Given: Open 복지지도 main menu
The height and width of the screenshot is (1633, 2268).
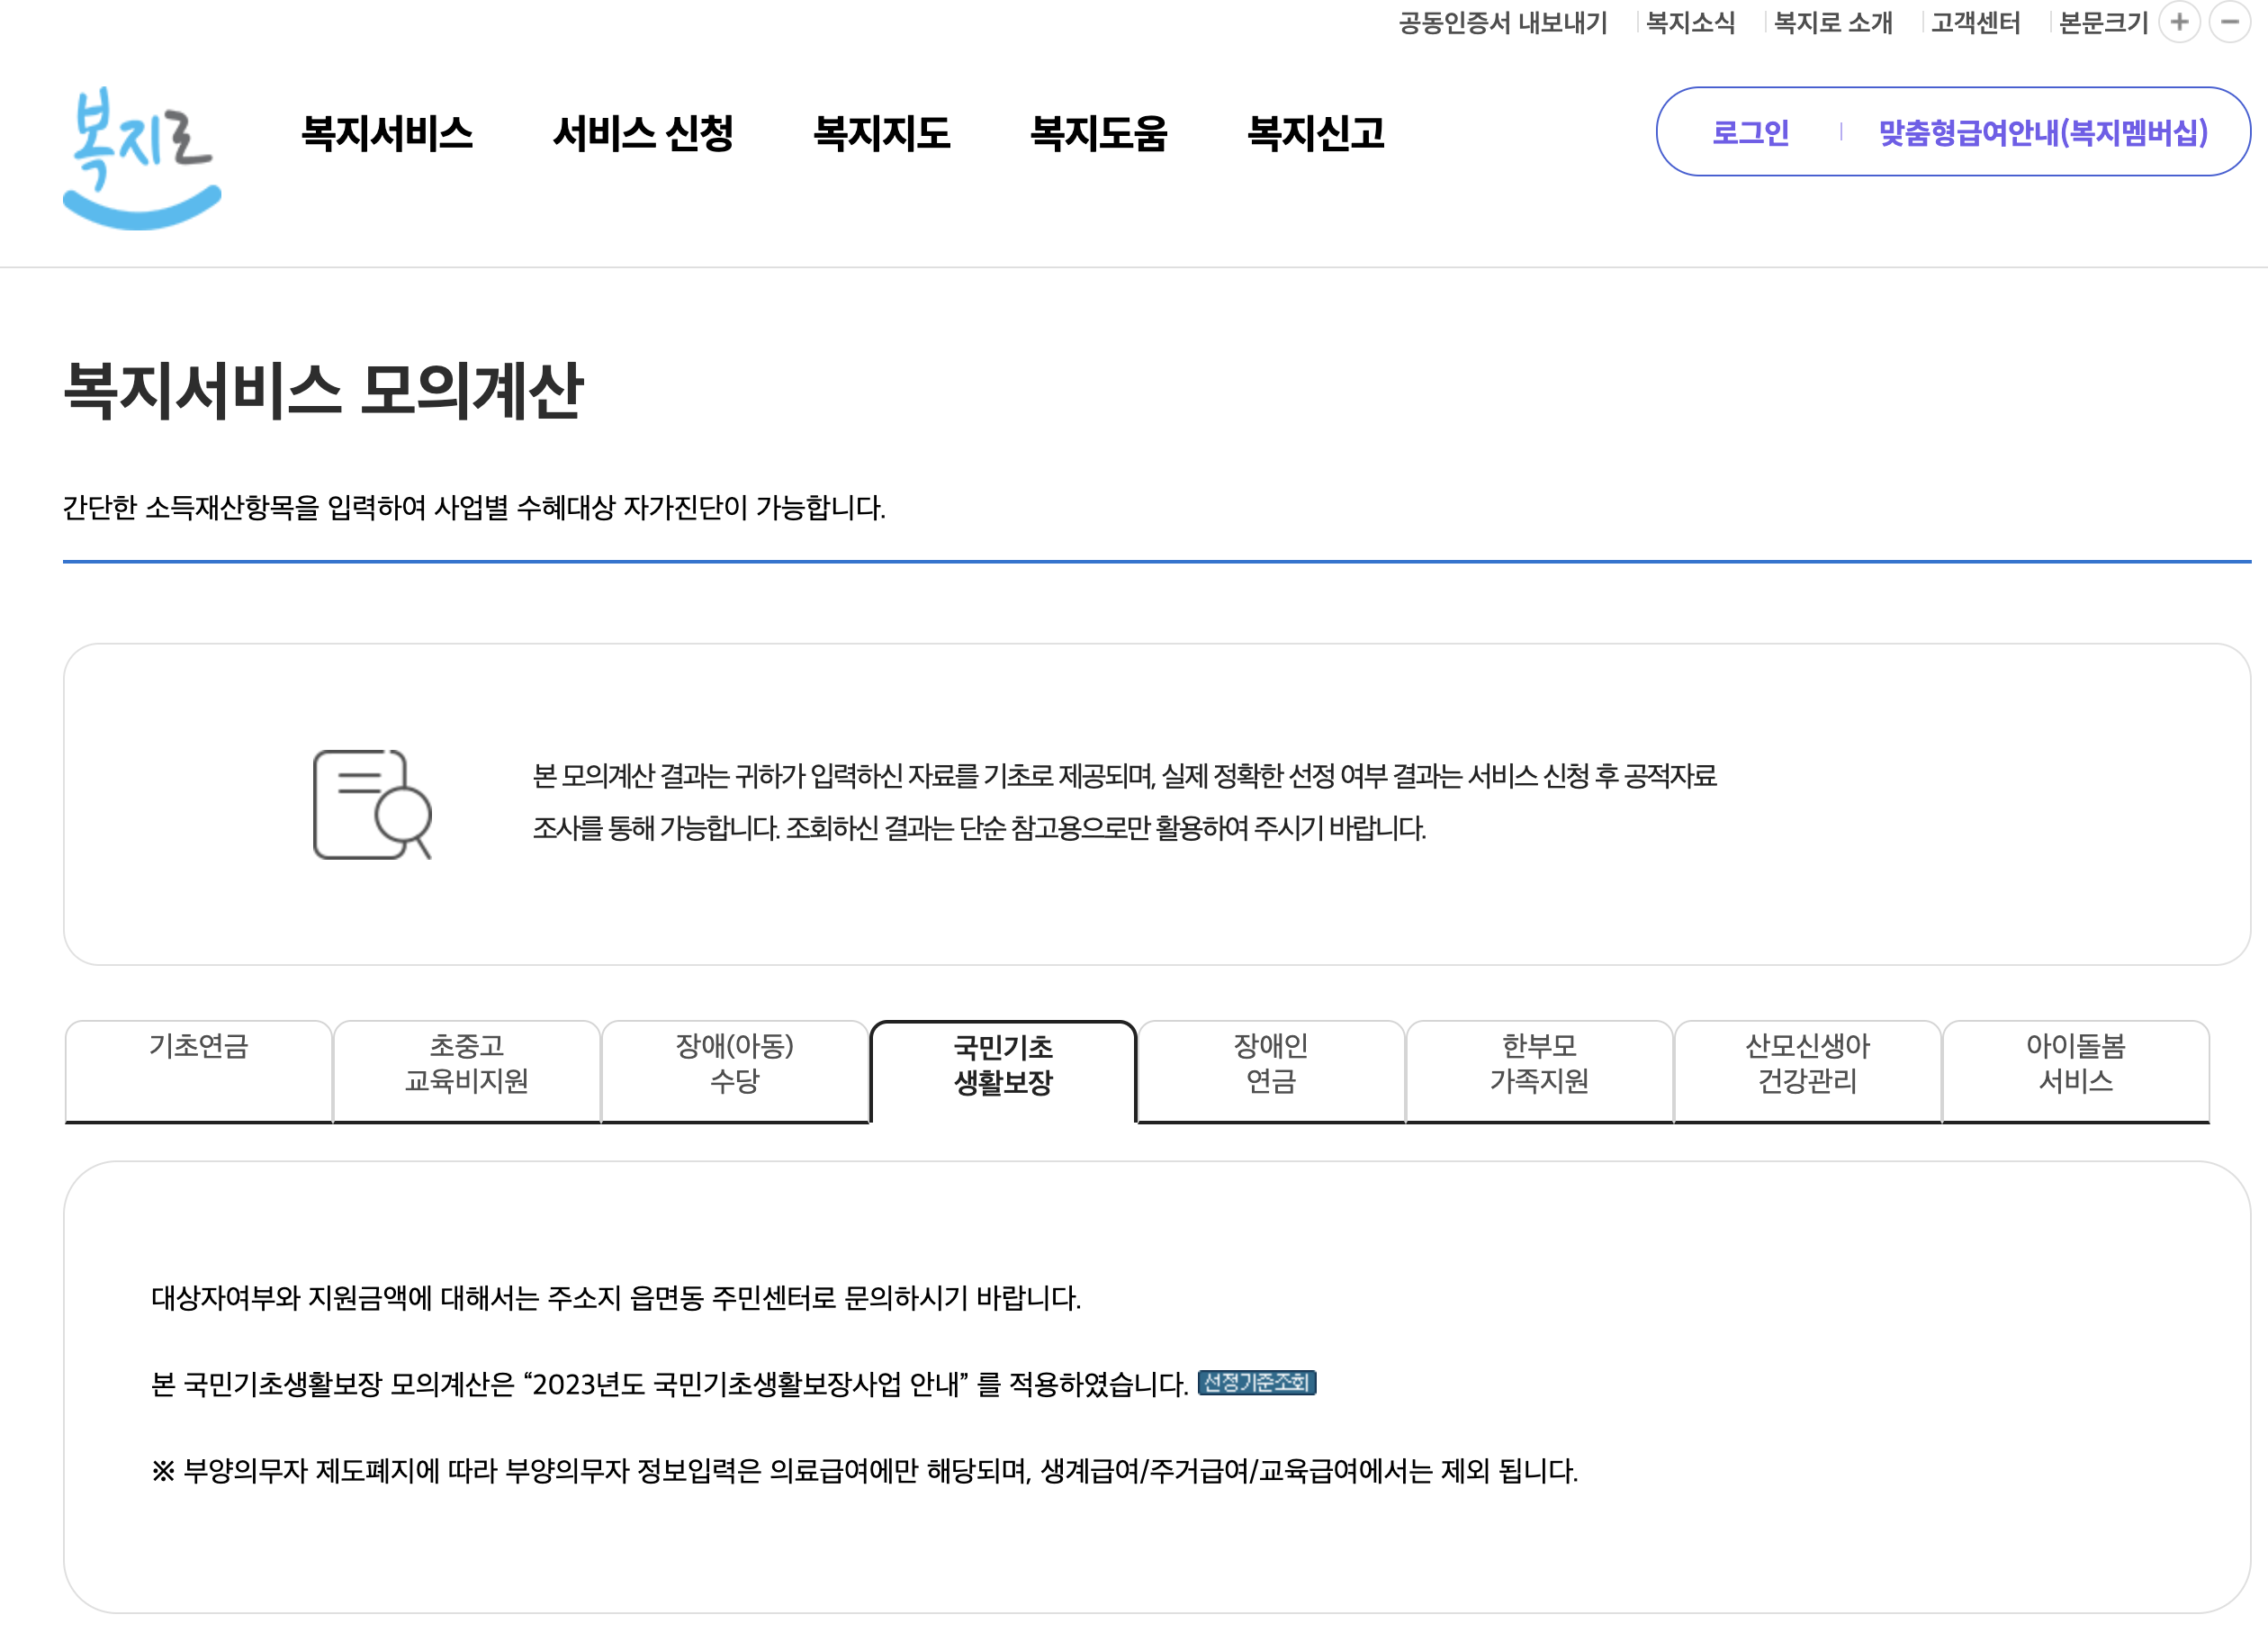Looking at the screenshot, I should pyautogui.click(x=881, y=133).
